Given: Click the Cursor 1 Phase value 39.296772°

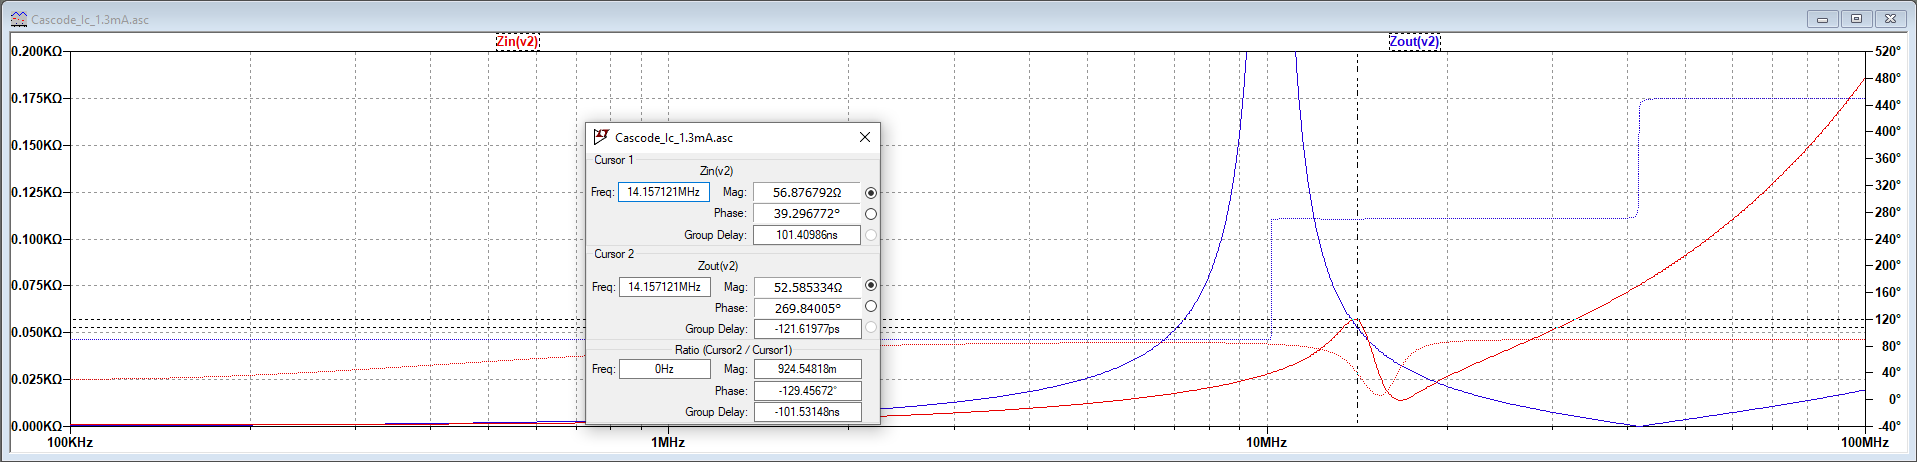Looking at the screenshot, I should click(807, 213).
